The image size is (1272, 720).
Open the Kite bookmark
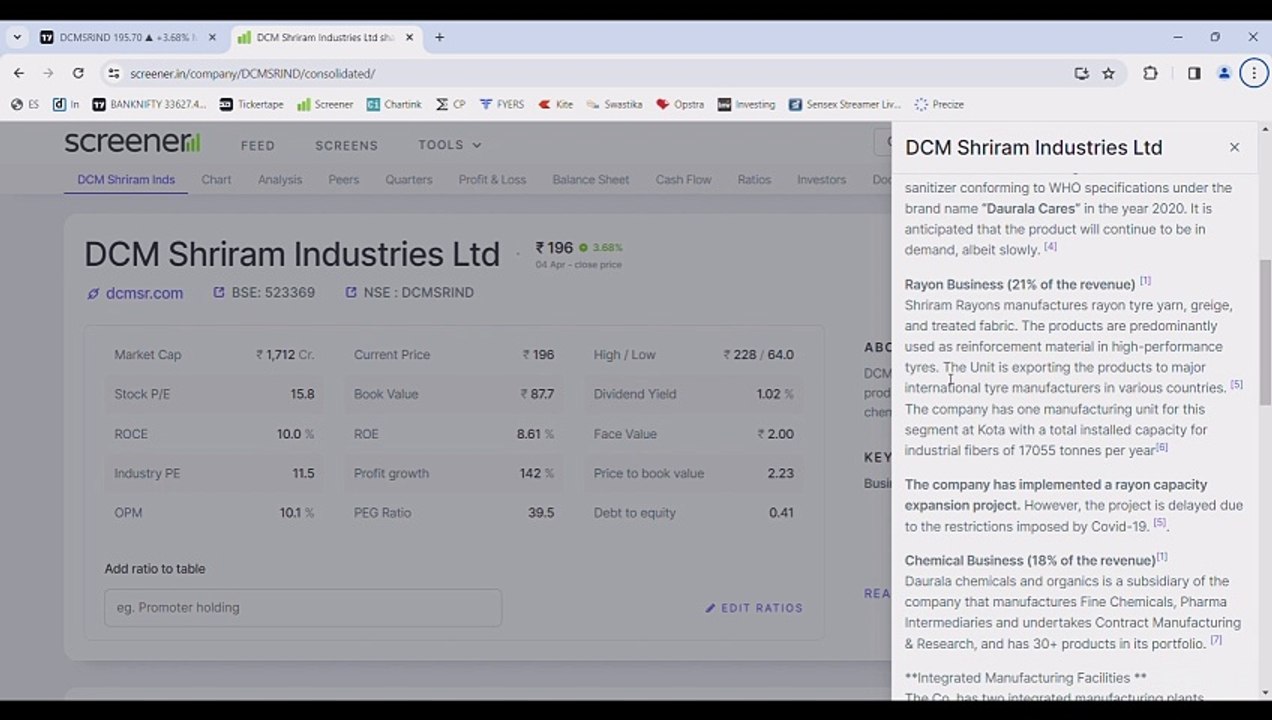coord(556,104)
